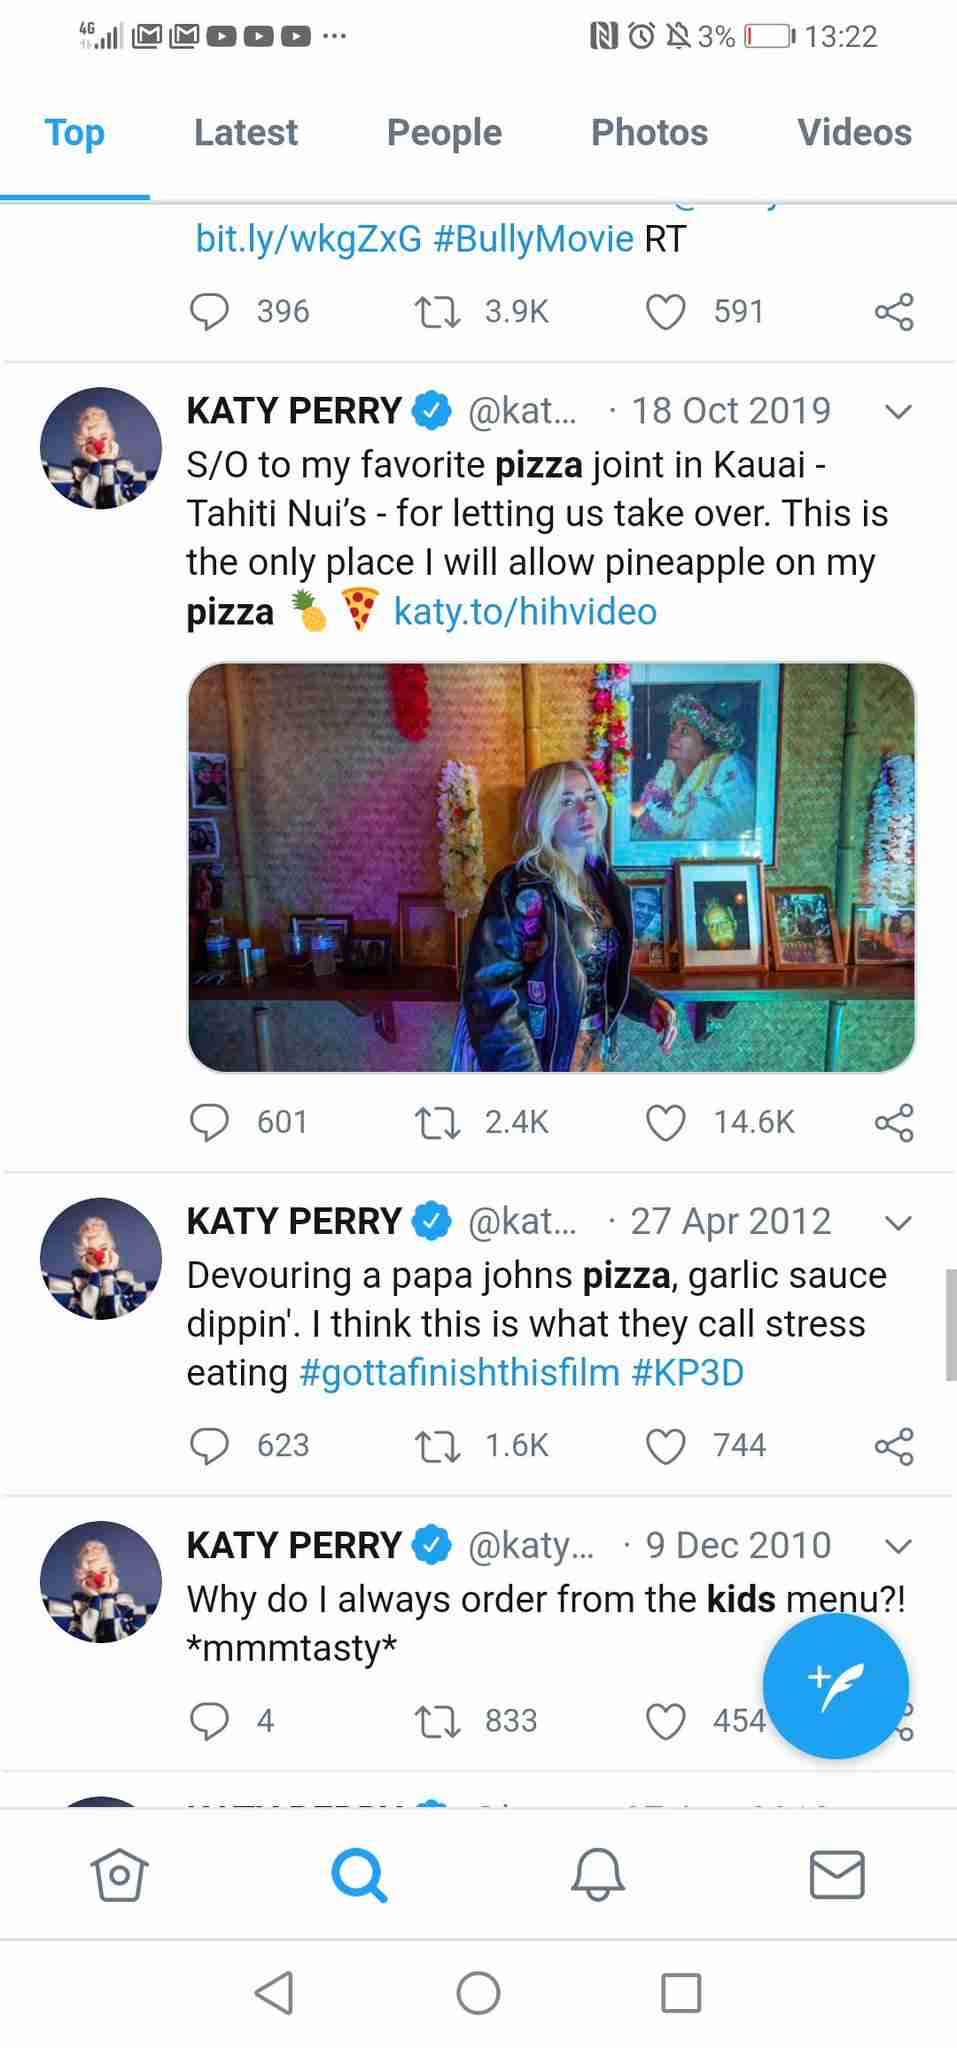Expand options for 27 Apr 2012 tweet
Viewport: 957px width, 2048px height.
click(x=899, y=1223)
